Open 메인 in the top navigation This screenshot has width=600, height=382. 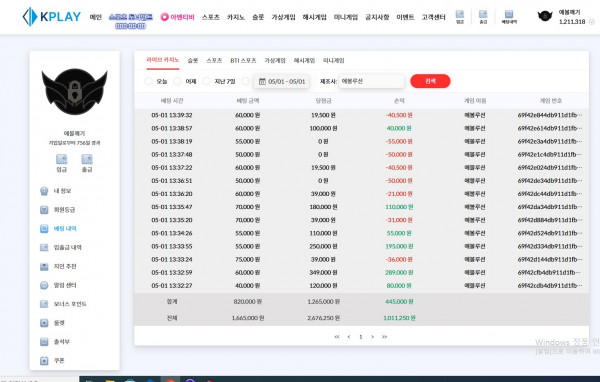tap(96, 17)
